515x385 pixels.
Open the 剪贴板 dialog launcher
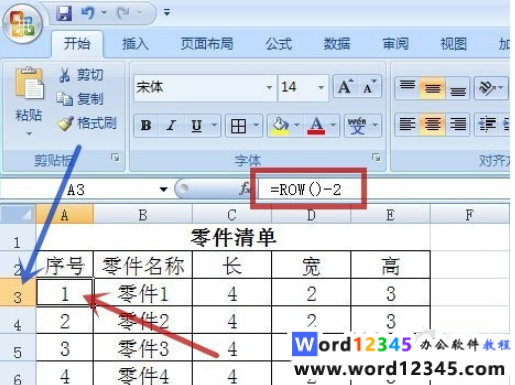coord(115,157)
